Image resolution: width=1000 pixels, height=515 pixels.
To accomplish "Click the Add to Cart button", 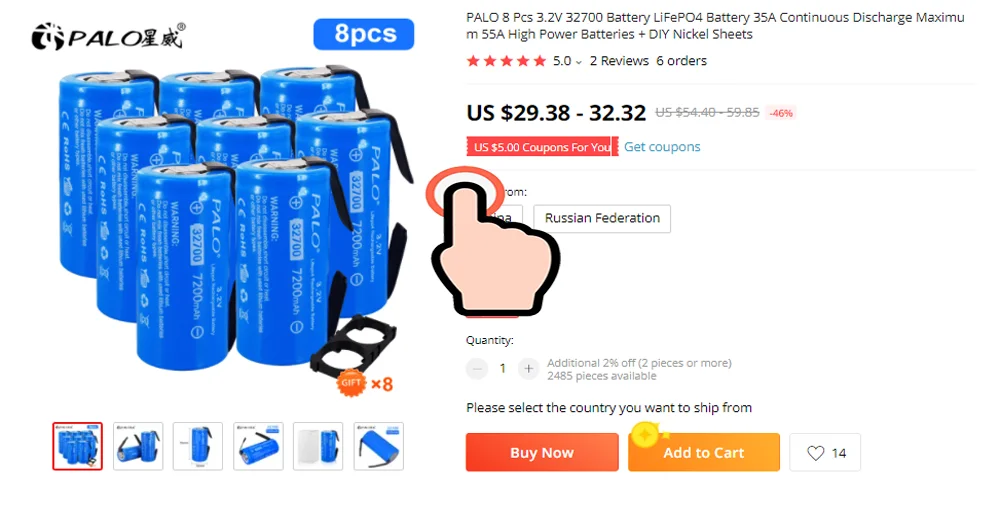I will [703, 453].
